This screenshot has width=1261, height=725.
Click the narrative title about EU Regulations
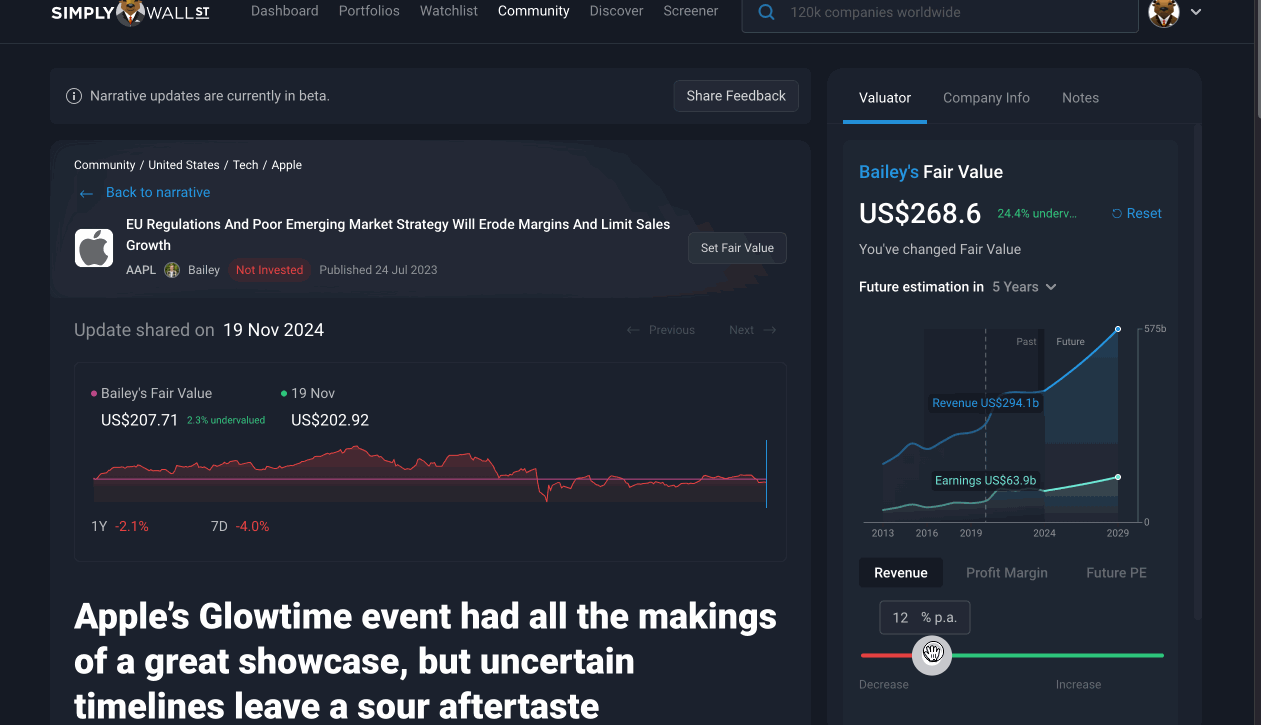pyautogui.click(x=398, y=235)
